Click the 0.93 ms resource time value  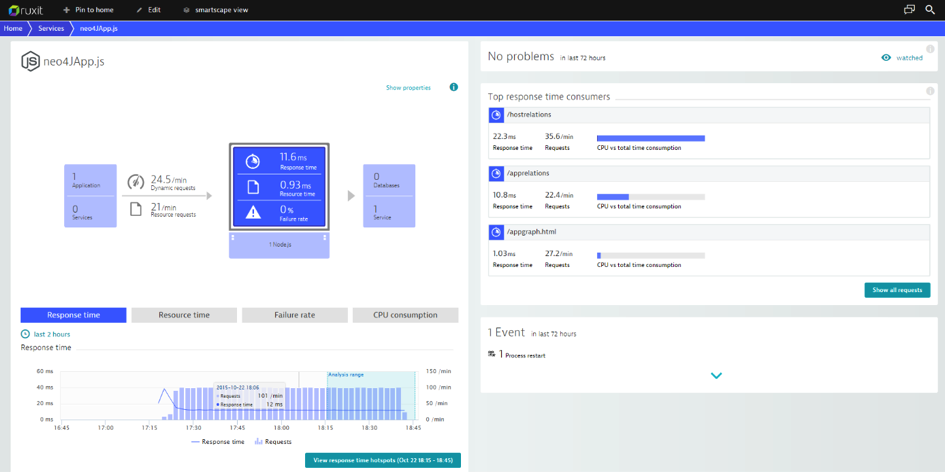pyautogui.click(x=295, y=184)
